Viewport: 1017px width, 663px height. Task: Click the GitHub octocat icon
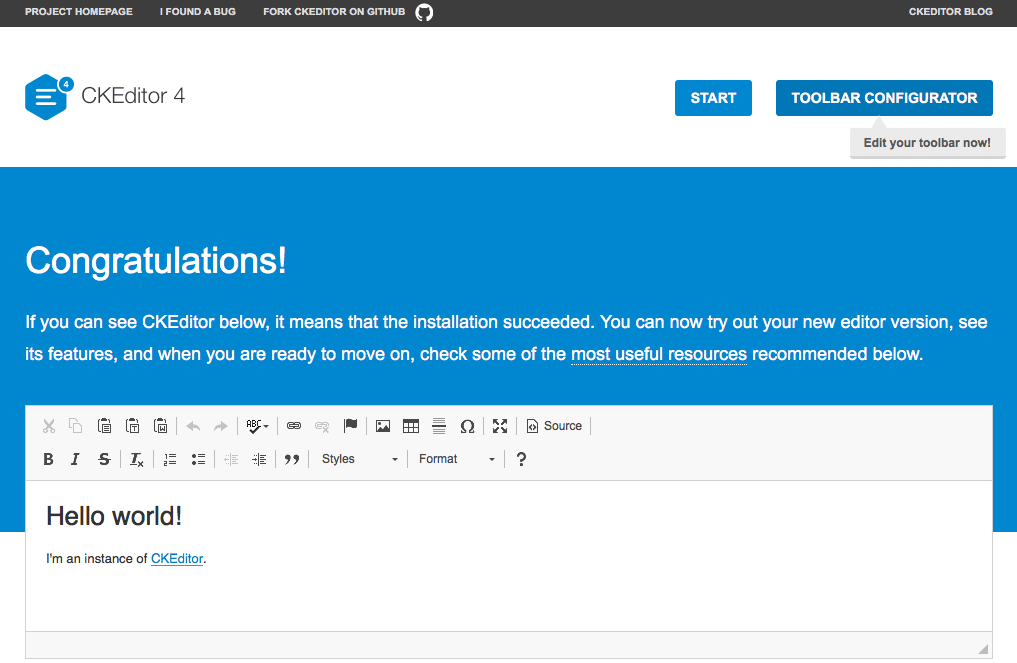click(424, 12)
